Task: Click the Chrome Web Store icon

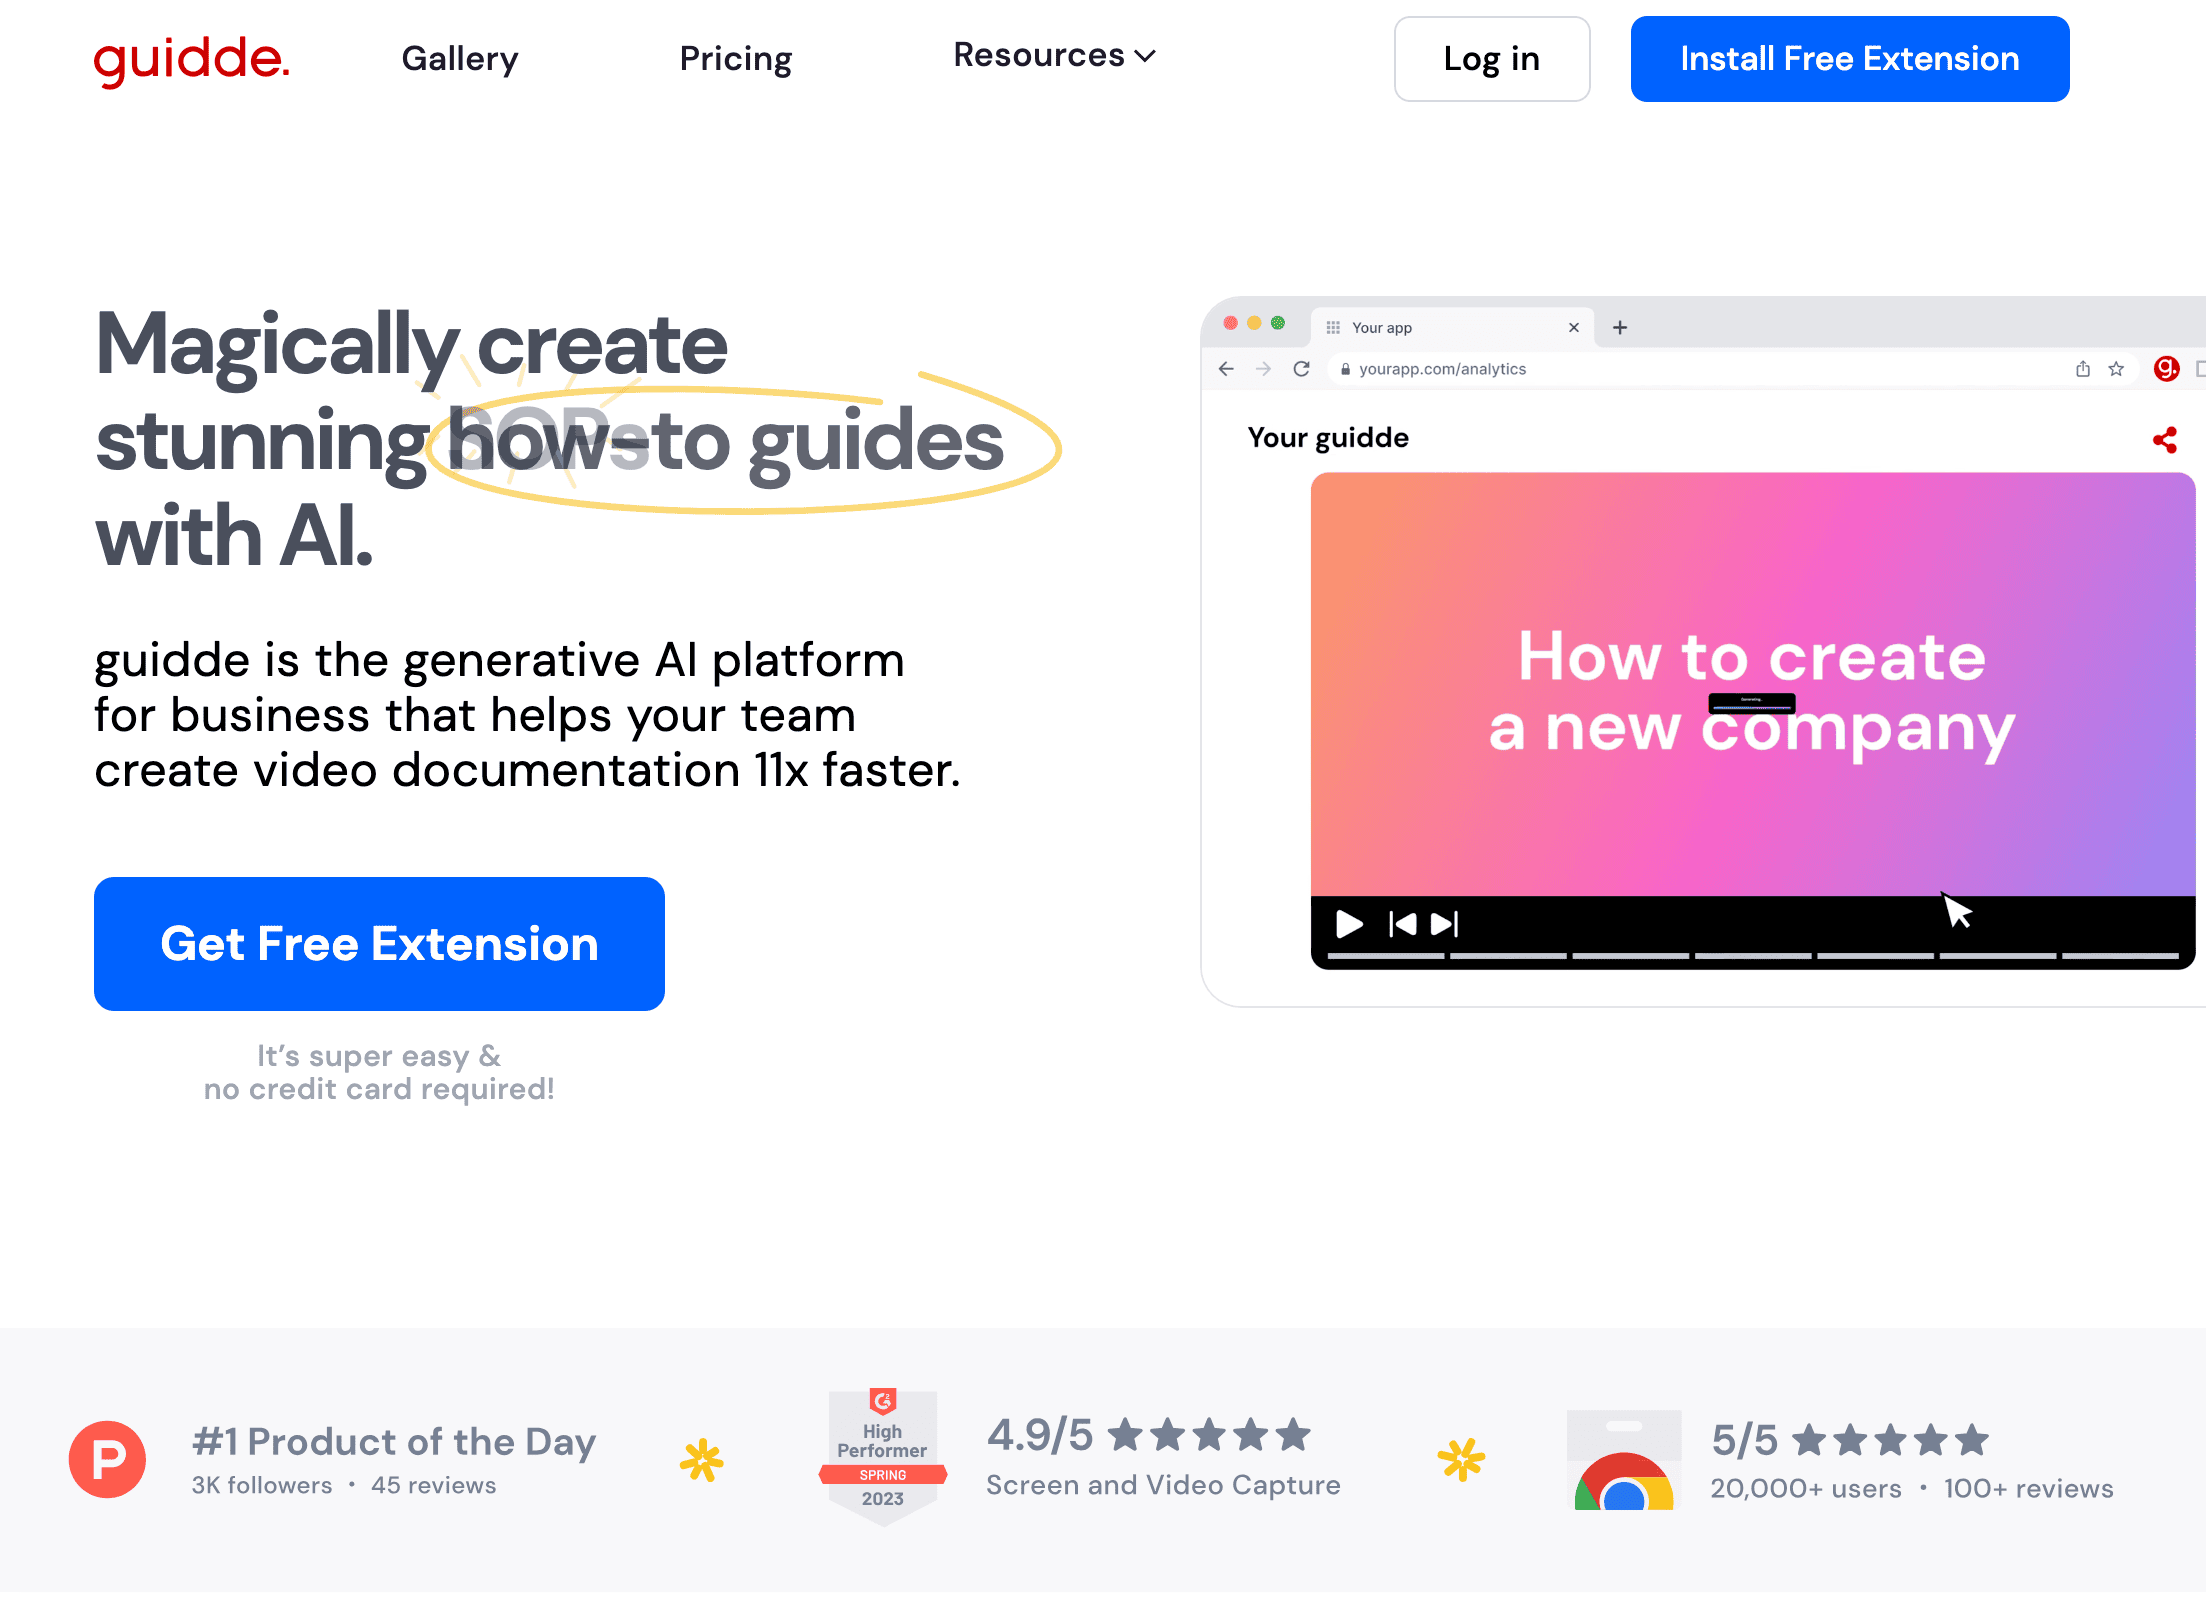Action: click(1624, 1460)
